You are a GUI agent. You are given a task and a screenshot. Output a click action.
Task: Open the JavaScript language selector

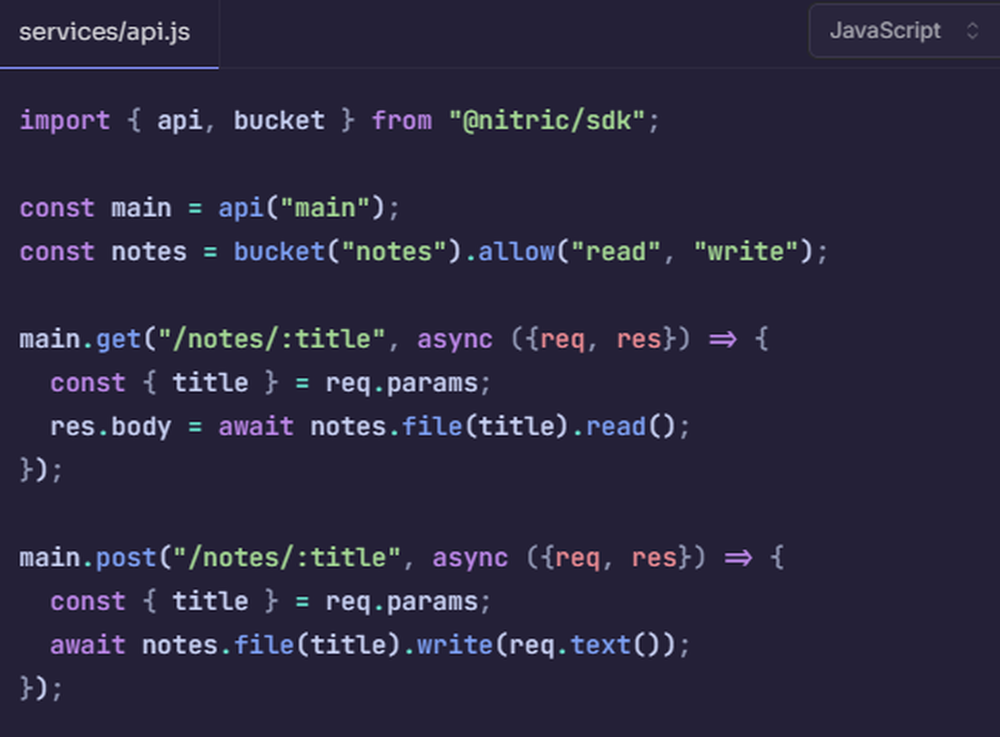coord(885,31)
